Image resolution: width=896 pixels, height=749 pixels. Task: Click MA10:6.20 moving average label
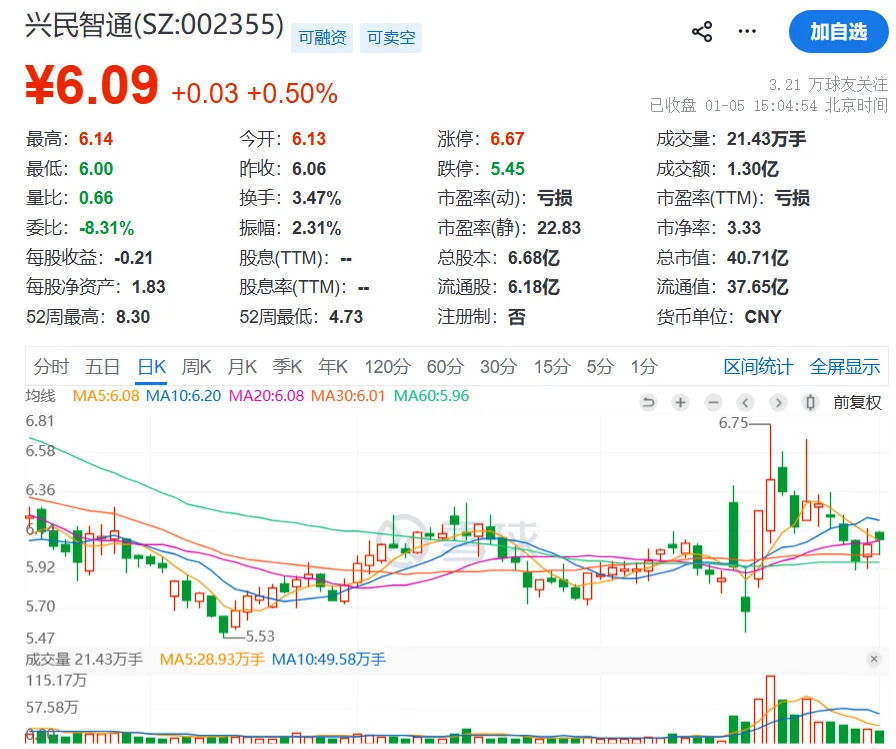183,395
